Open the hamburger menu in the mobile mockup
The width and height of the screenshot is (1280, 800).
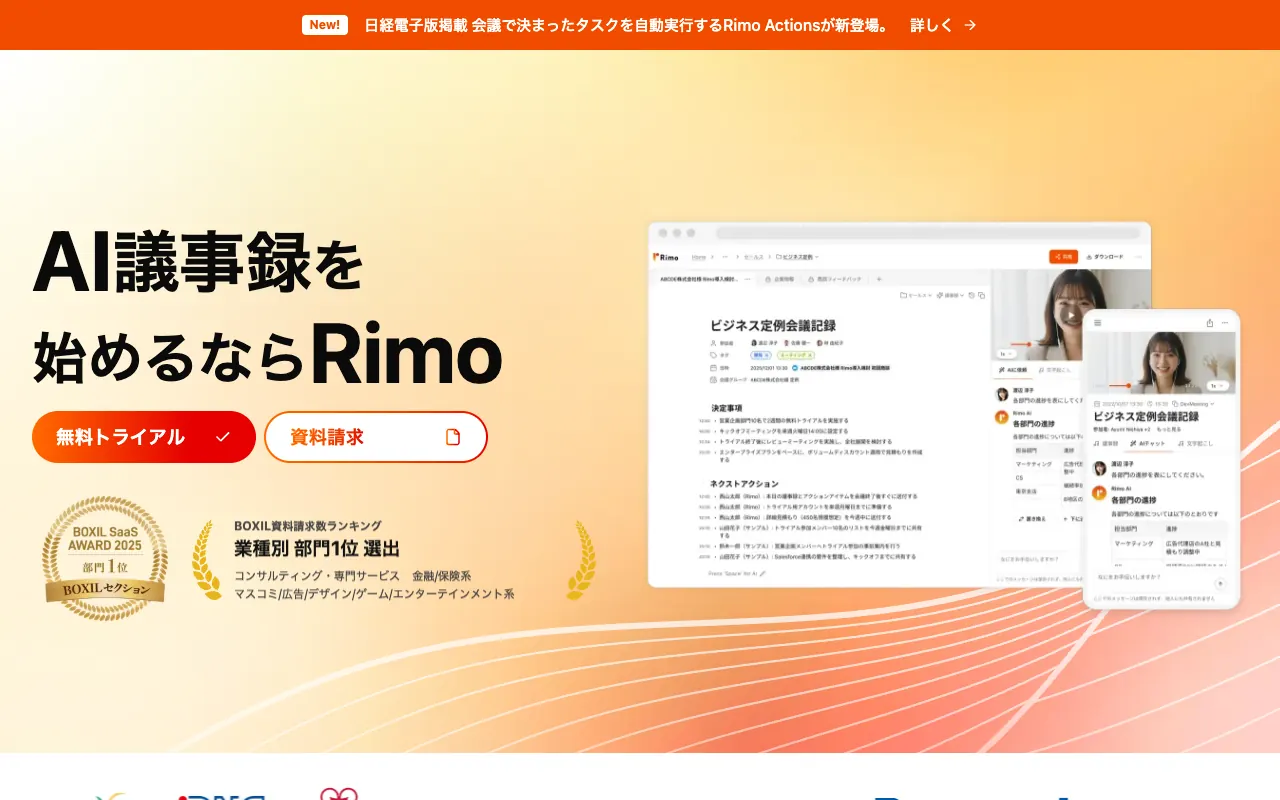tap(1097, 323)
